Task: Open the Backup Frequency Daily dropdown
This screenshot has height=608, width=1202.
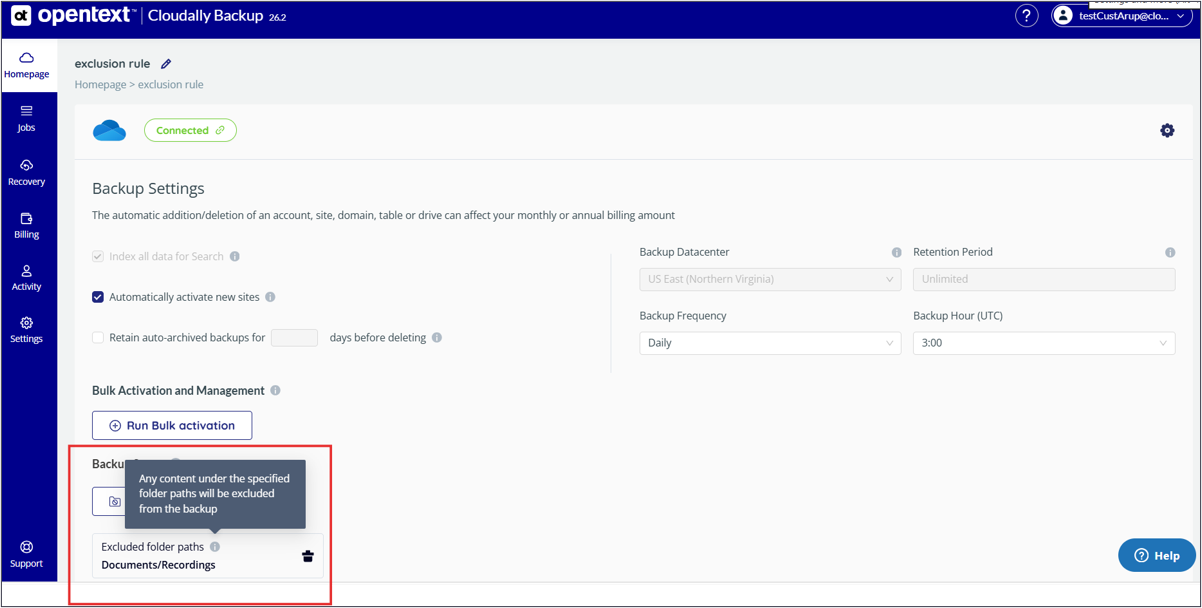Action: coord(770,343)
